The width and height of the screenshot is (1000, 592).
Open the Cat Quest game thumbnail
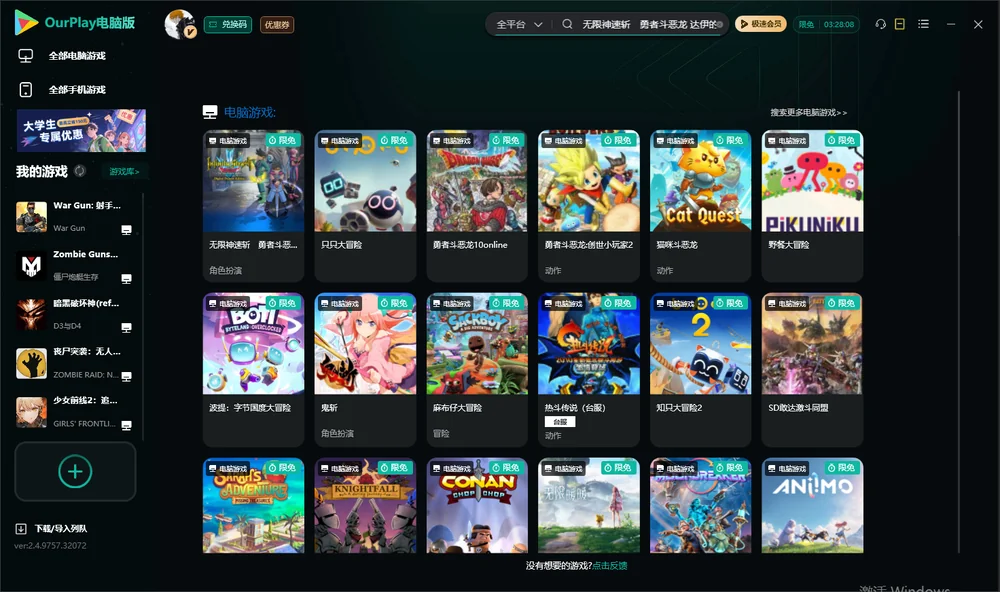pos(700,181)
